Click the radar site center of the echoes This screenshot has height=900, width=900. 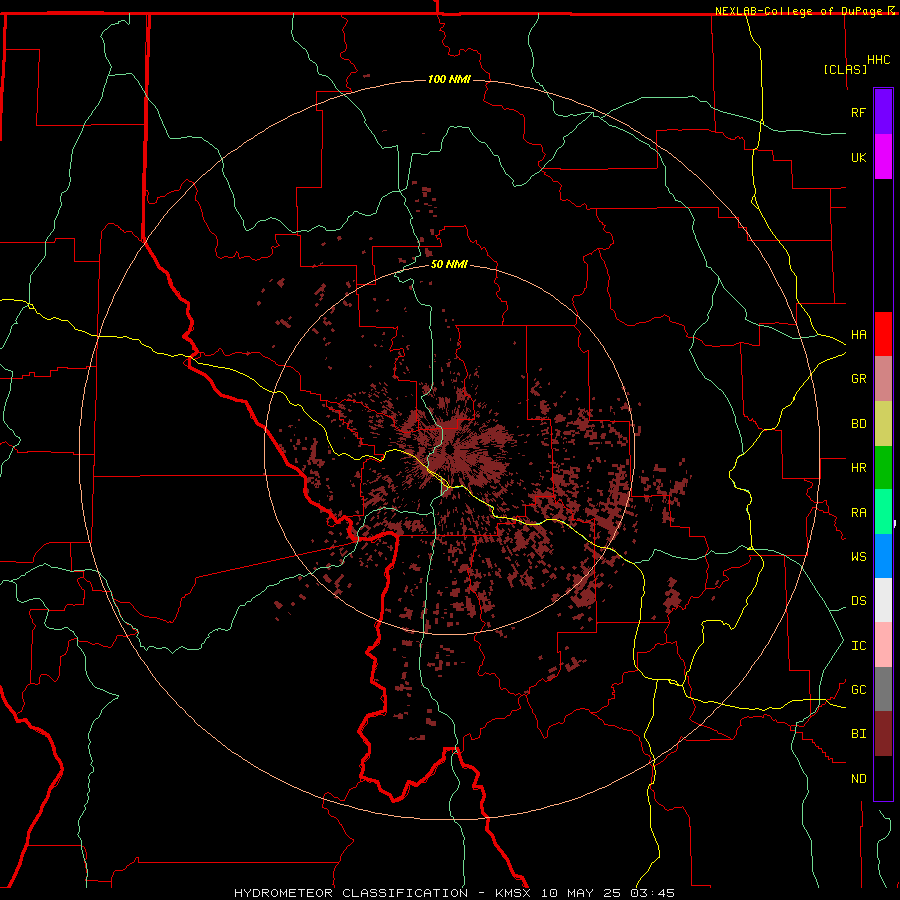coord(449,449)
